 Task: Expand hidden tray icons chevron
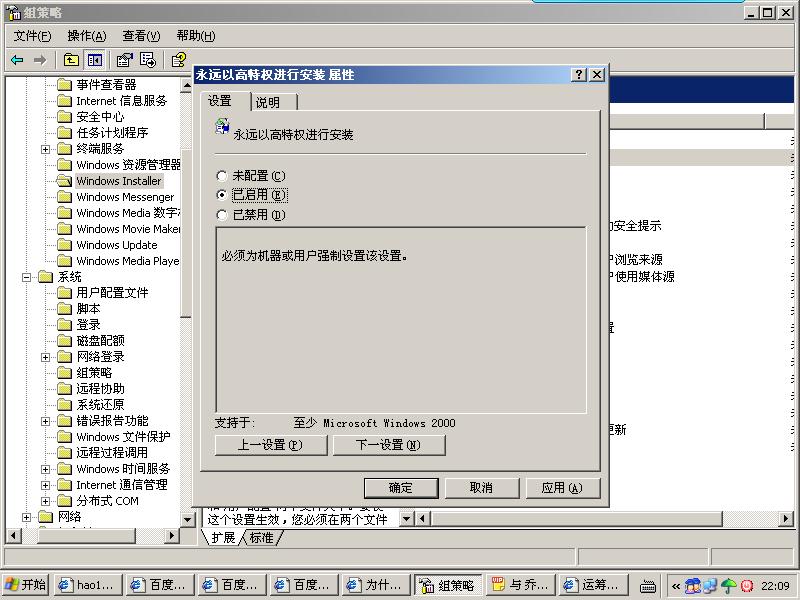[x=676, y=586]
